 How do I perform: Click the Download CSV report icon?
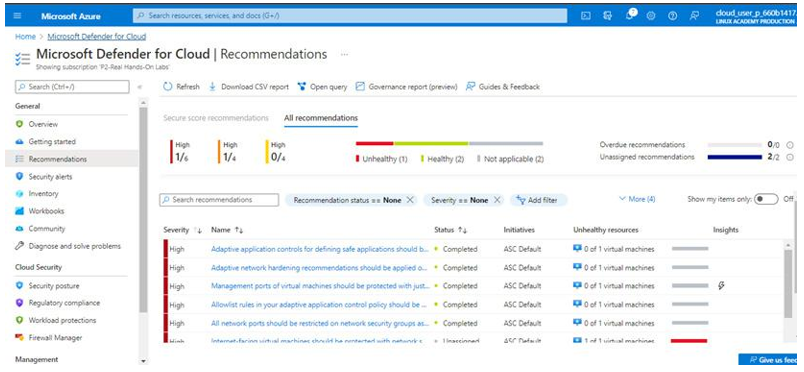click(212, 87)
